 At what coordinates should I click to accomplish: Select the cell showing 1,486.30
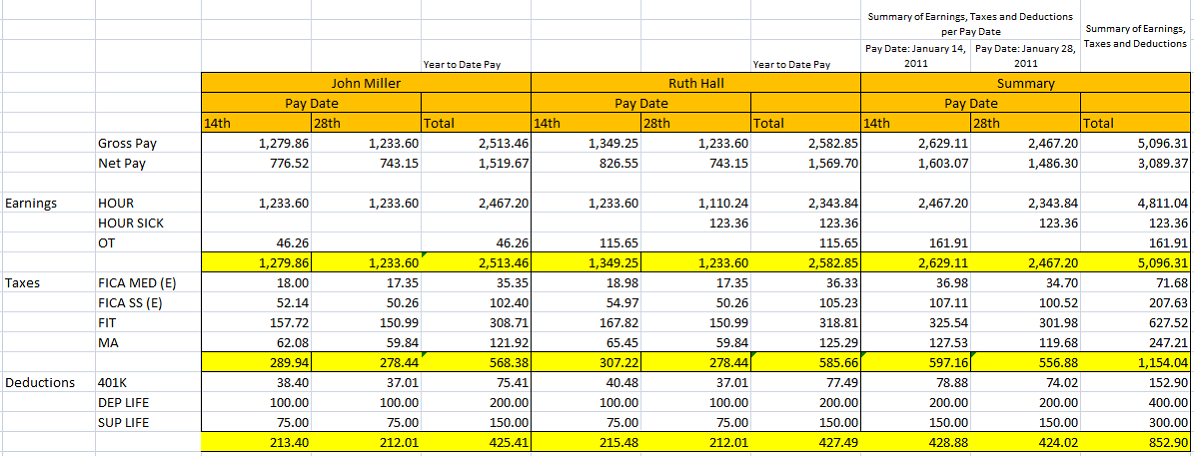pyautogui.click(x=1025, y=163)
